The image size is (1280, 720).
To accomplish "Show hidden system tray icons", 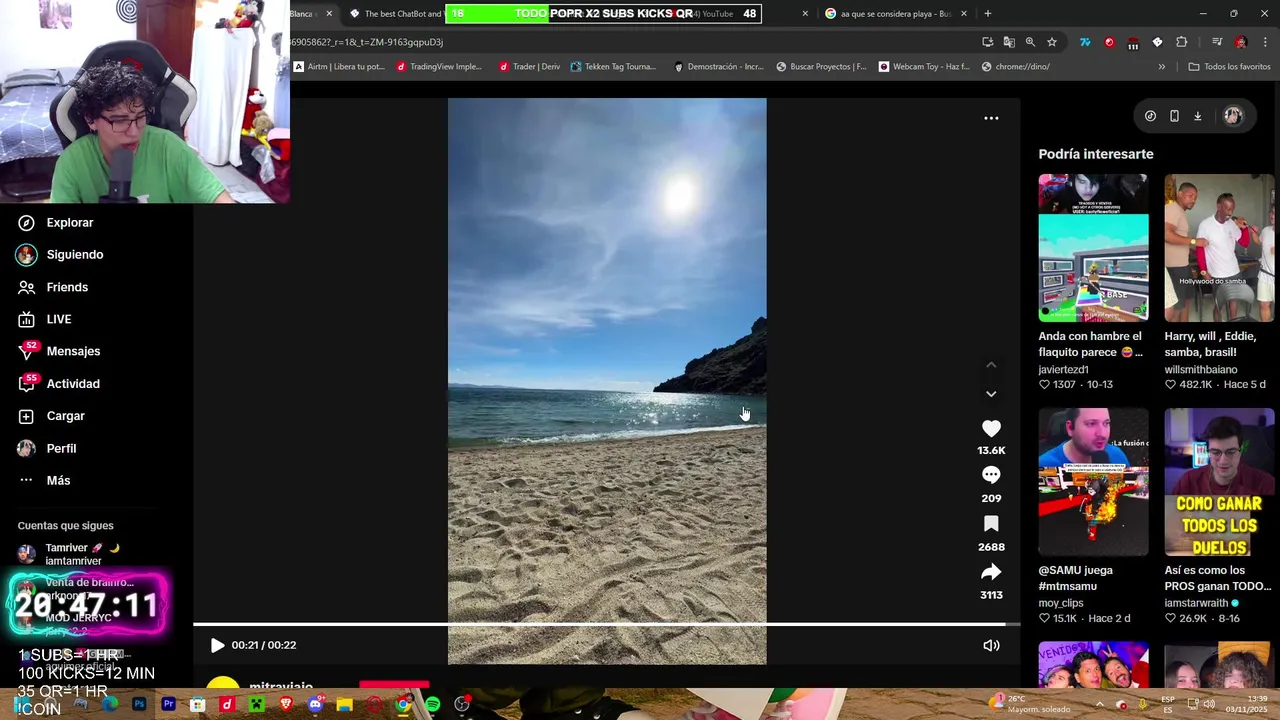I will (x=1102, y=704).
